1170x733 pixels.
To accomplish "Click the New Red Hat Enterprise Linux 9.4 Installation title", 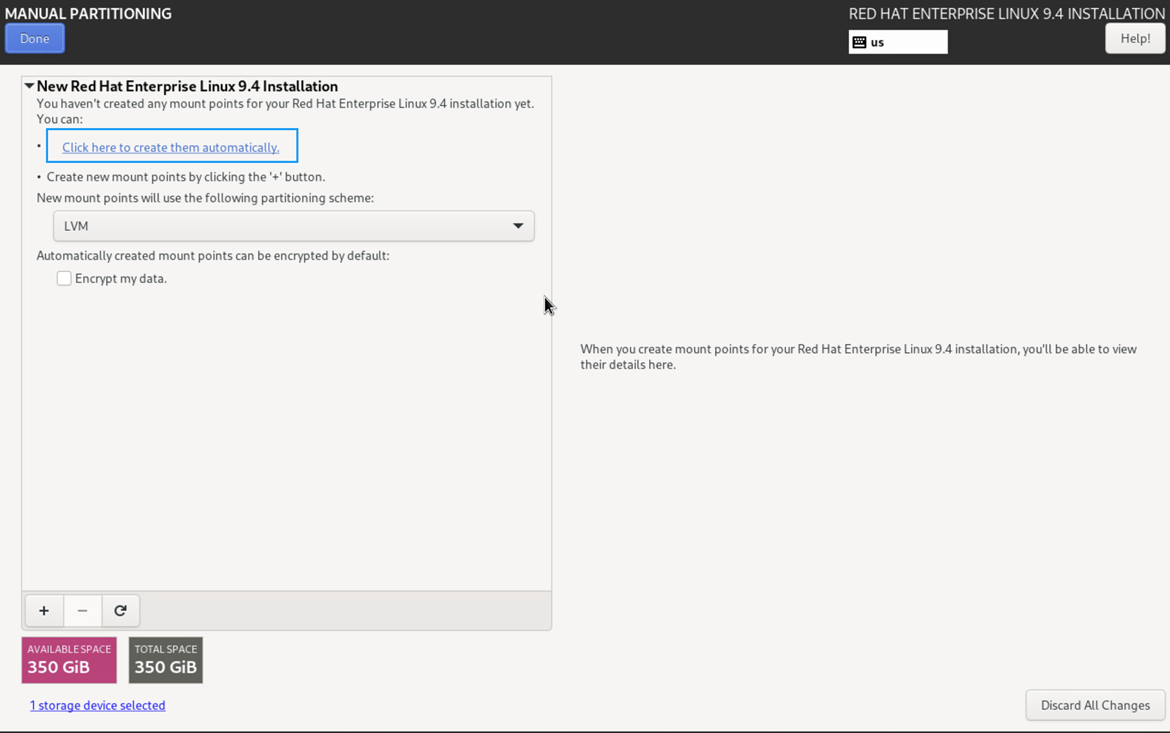I will [187, 87].
